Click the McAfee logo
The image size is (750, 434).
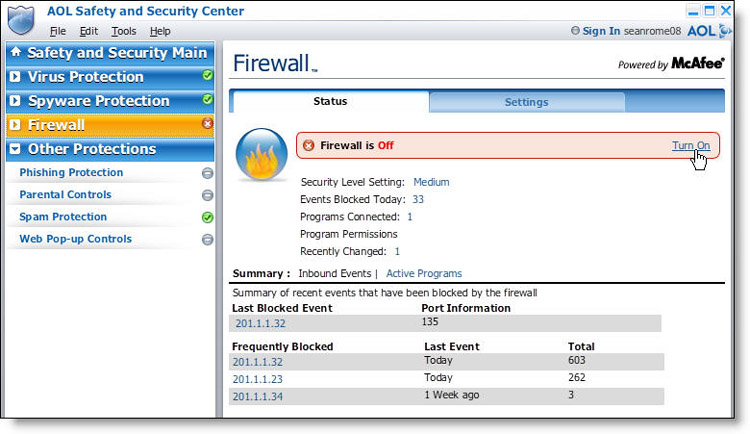(x=698, y=63)
